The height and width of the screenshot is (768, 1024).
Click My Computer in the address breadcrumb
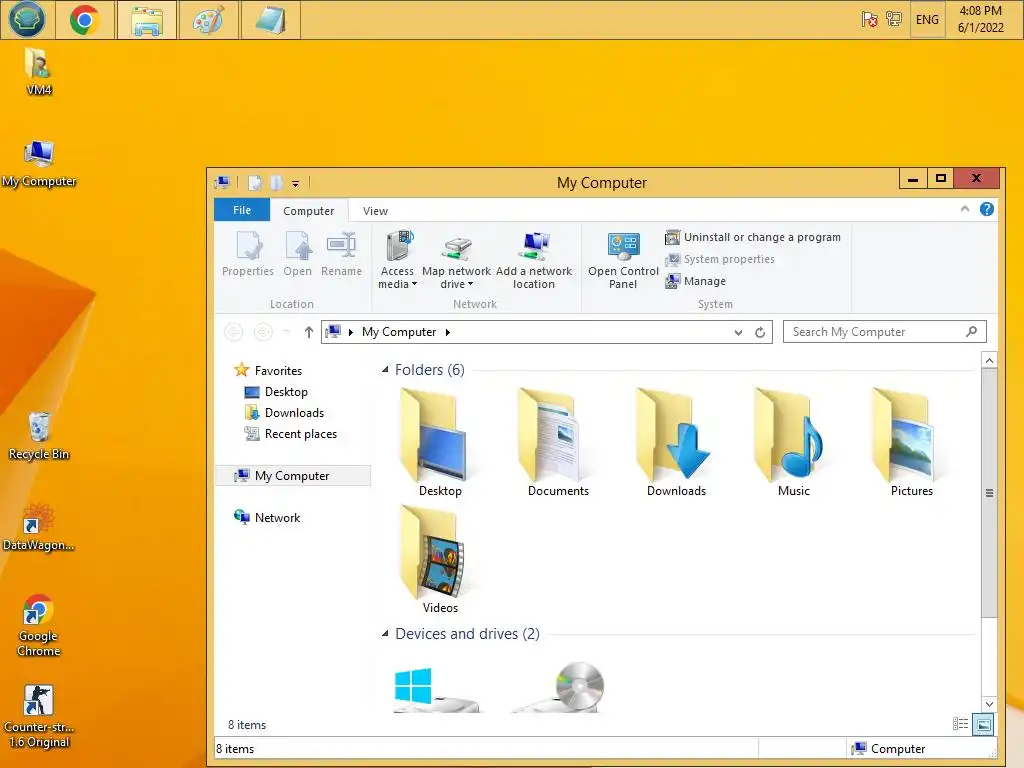[x=399, y=332]
